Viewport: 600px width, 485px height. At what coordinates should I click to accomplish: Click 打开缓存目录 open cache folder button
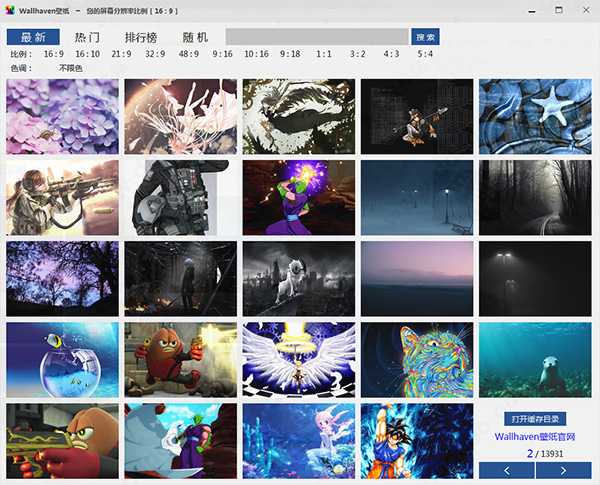(536, 418)
